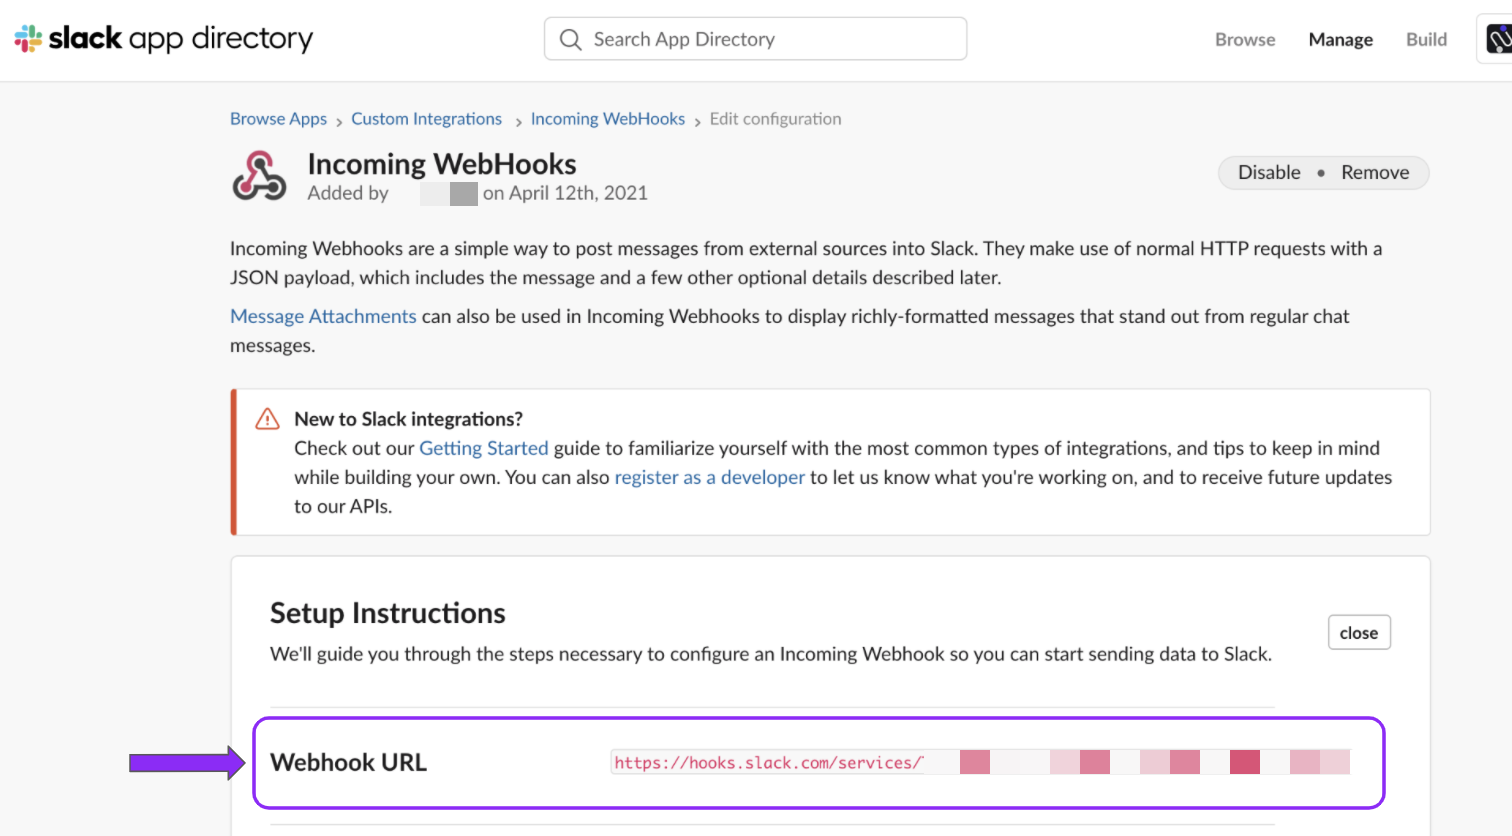The image size is (1512, 836).
Task: Open the Browse menu item
Action: click(x=1245, y=39)
